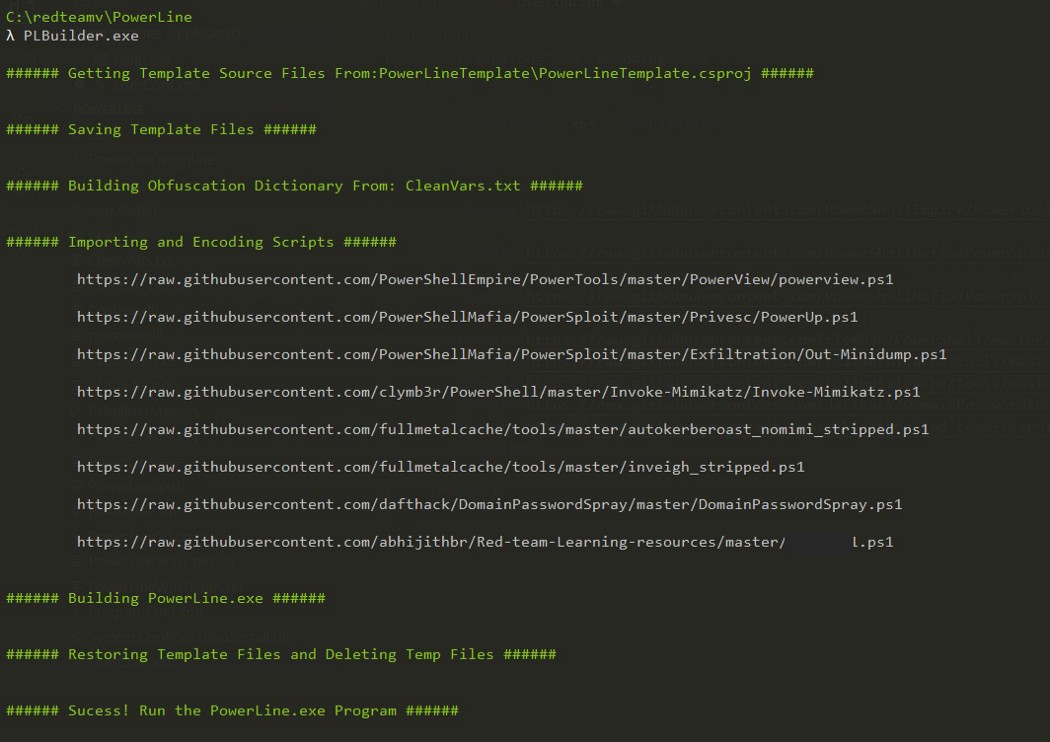Click the Exfiltration/Out-Minidump.ps1 URL
The width and height of the screenshot is (1050, 742).
tap(512, 354)
